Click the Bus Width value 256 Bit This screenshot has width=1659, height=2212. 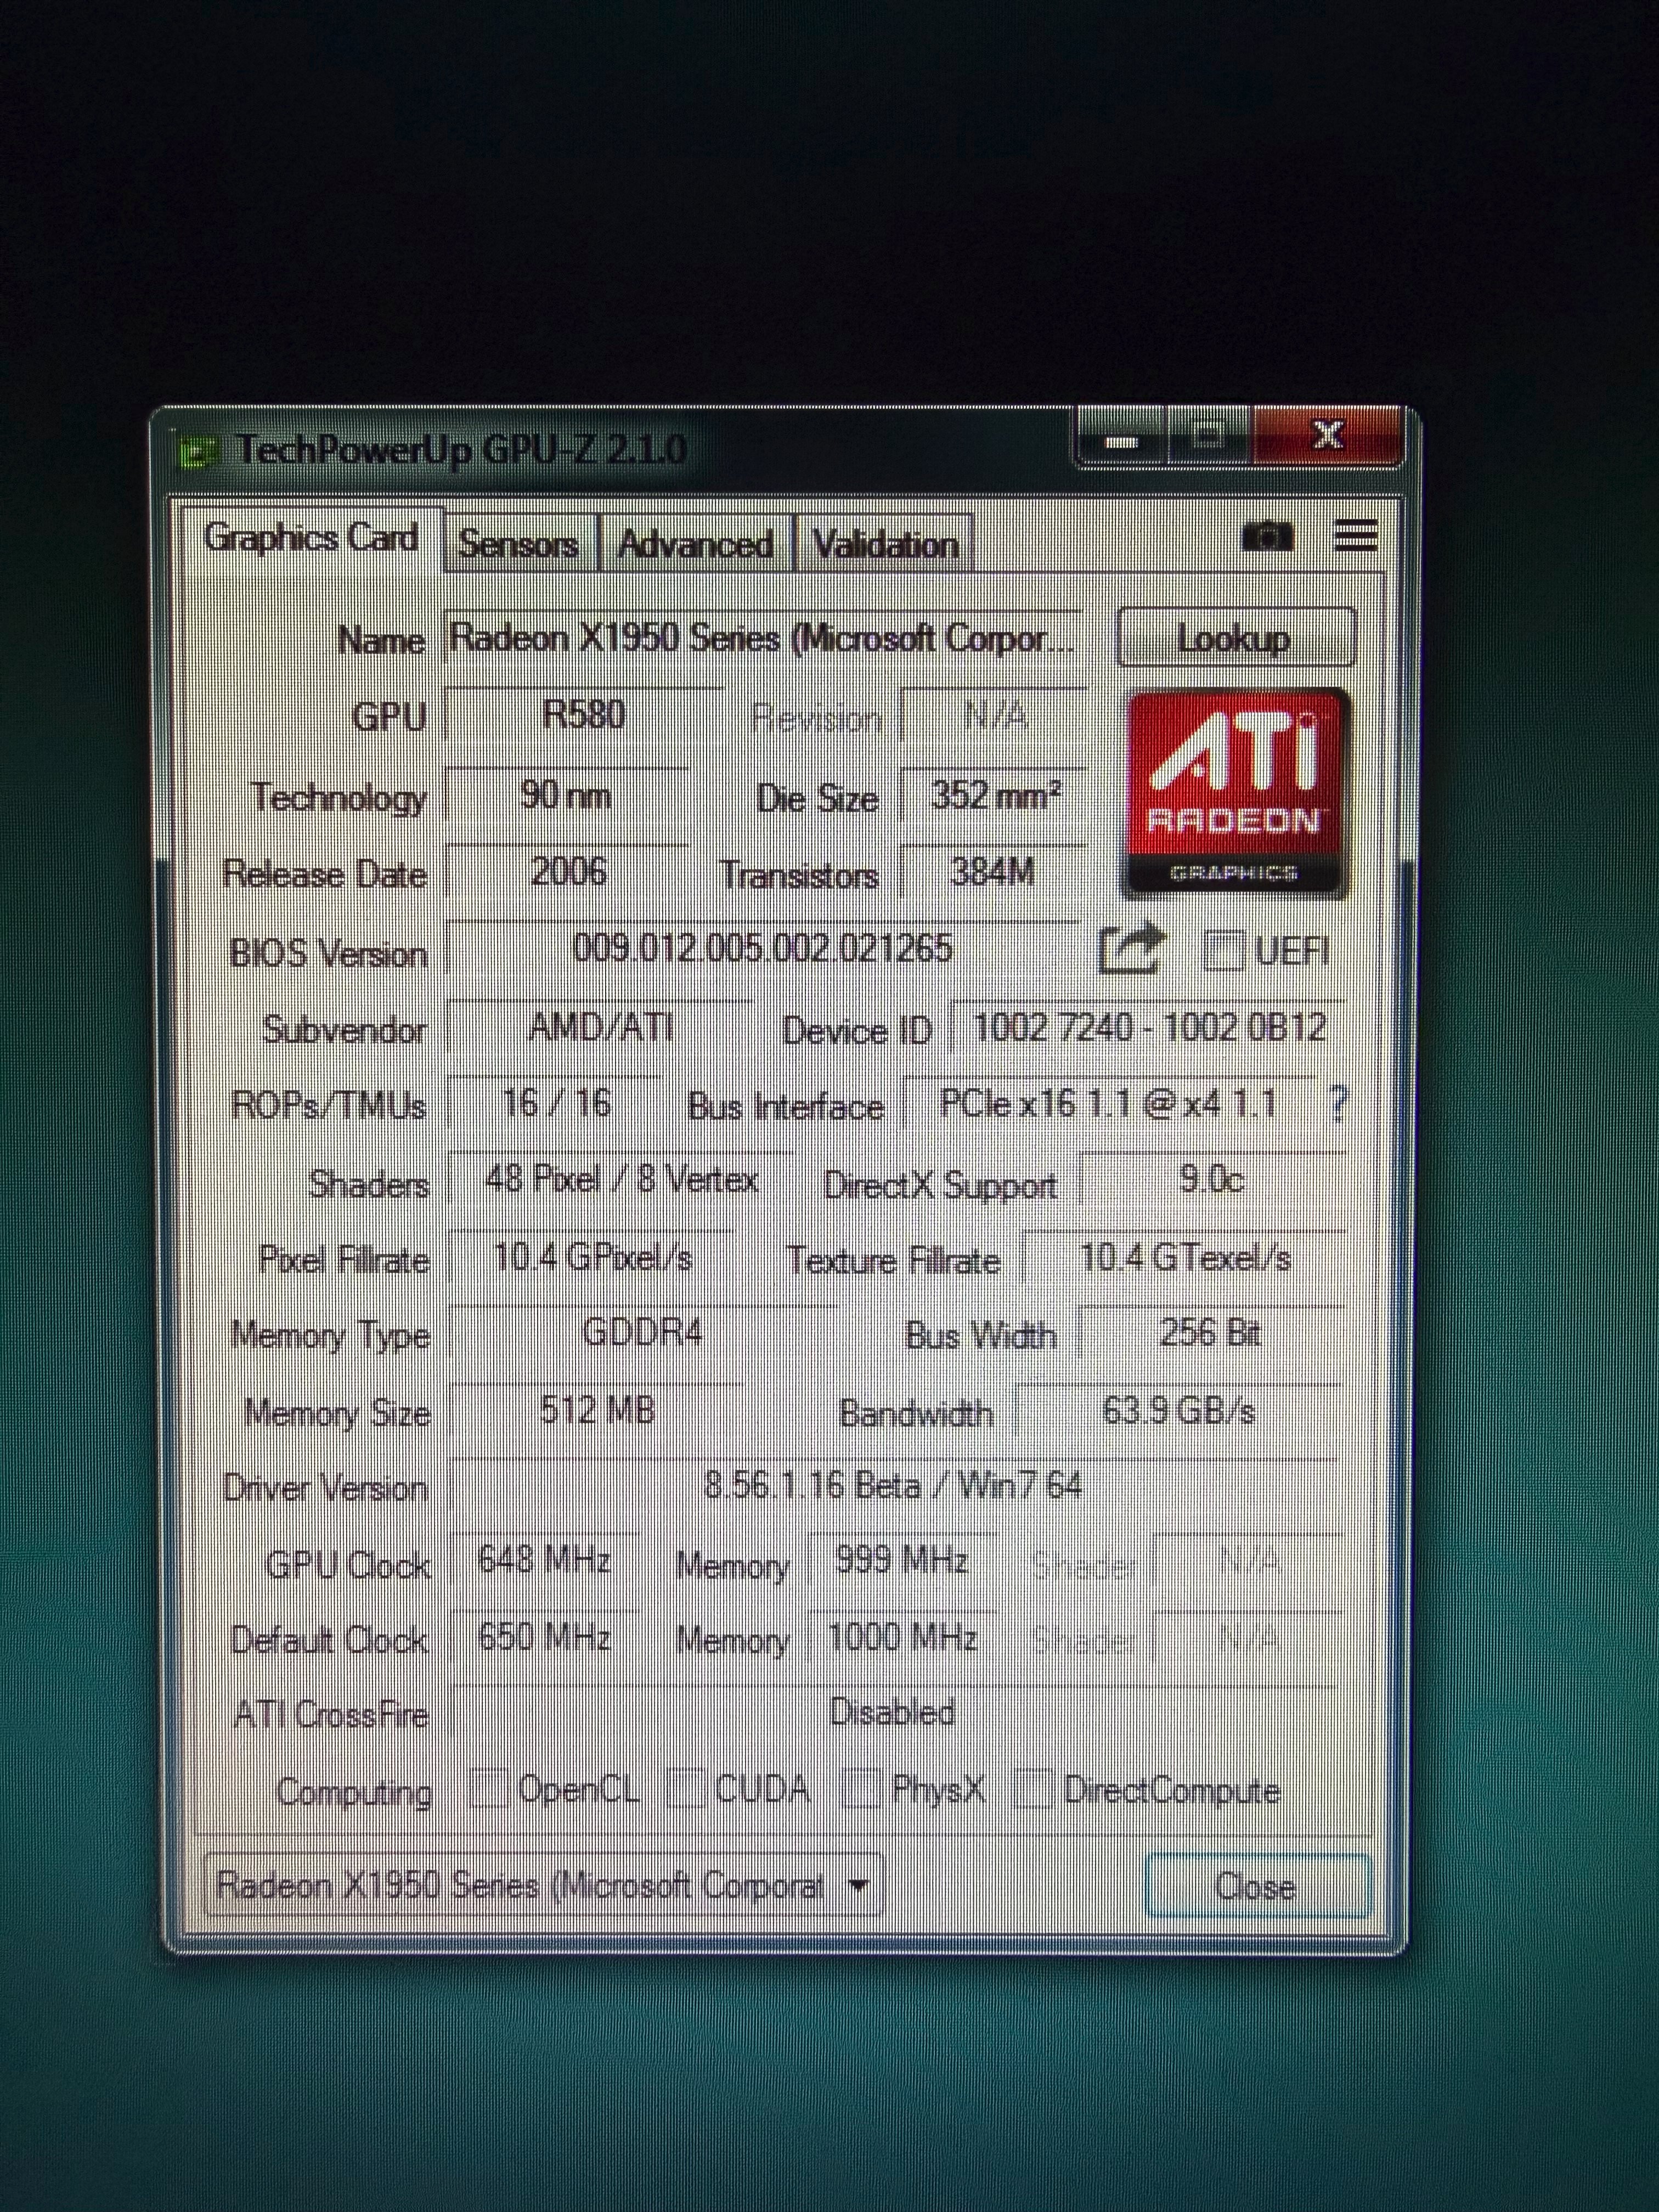pyautogui.click(x=1210, y=1333)
